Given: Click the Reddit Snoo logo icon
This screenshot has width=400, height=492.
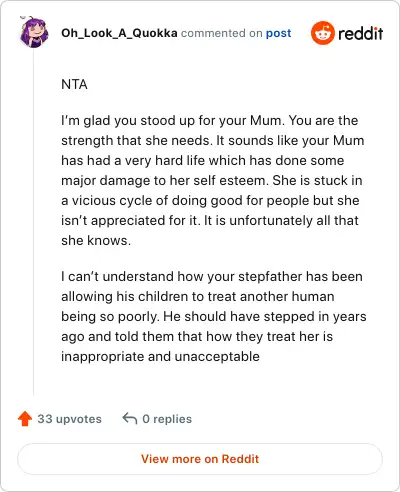Looking at the screenshot, I should click(322, 33).
